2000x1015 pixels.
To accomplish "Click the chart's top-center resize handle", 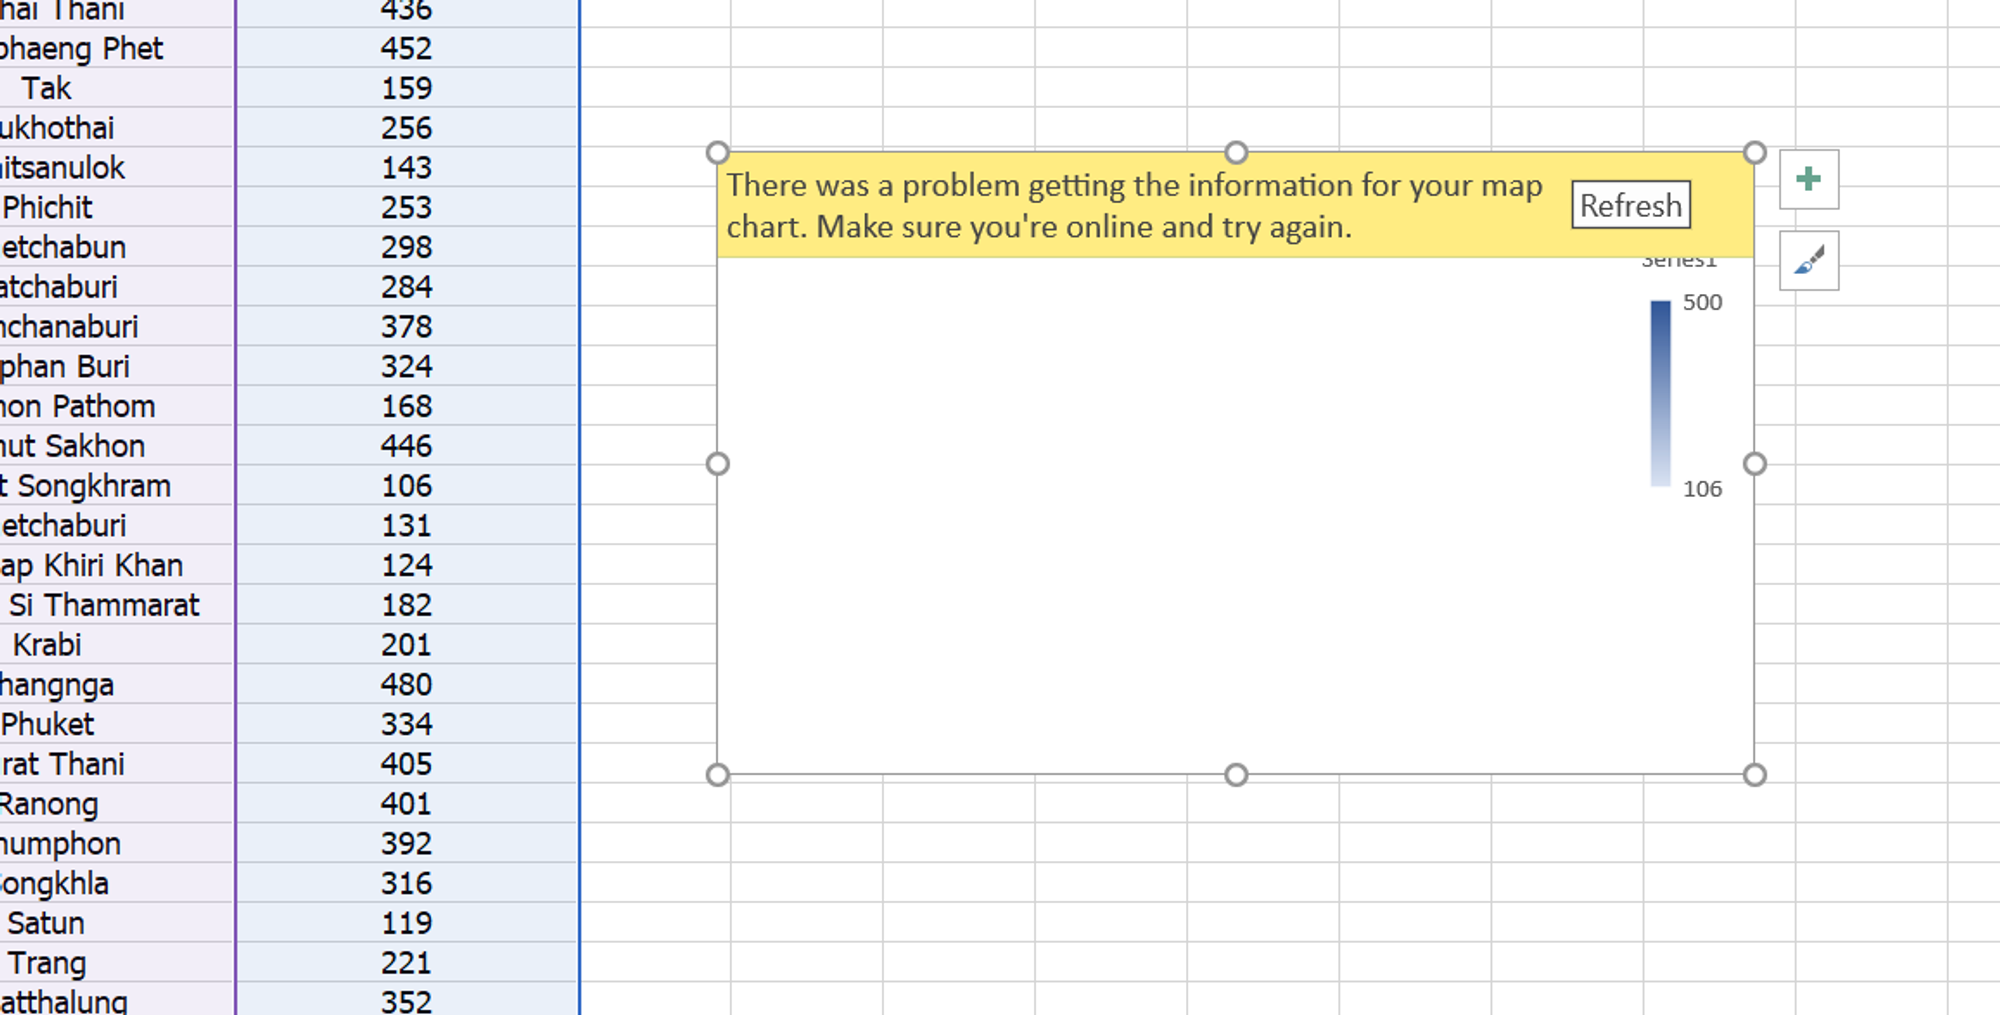I will pyautogui.click(x=1236, y=153).
